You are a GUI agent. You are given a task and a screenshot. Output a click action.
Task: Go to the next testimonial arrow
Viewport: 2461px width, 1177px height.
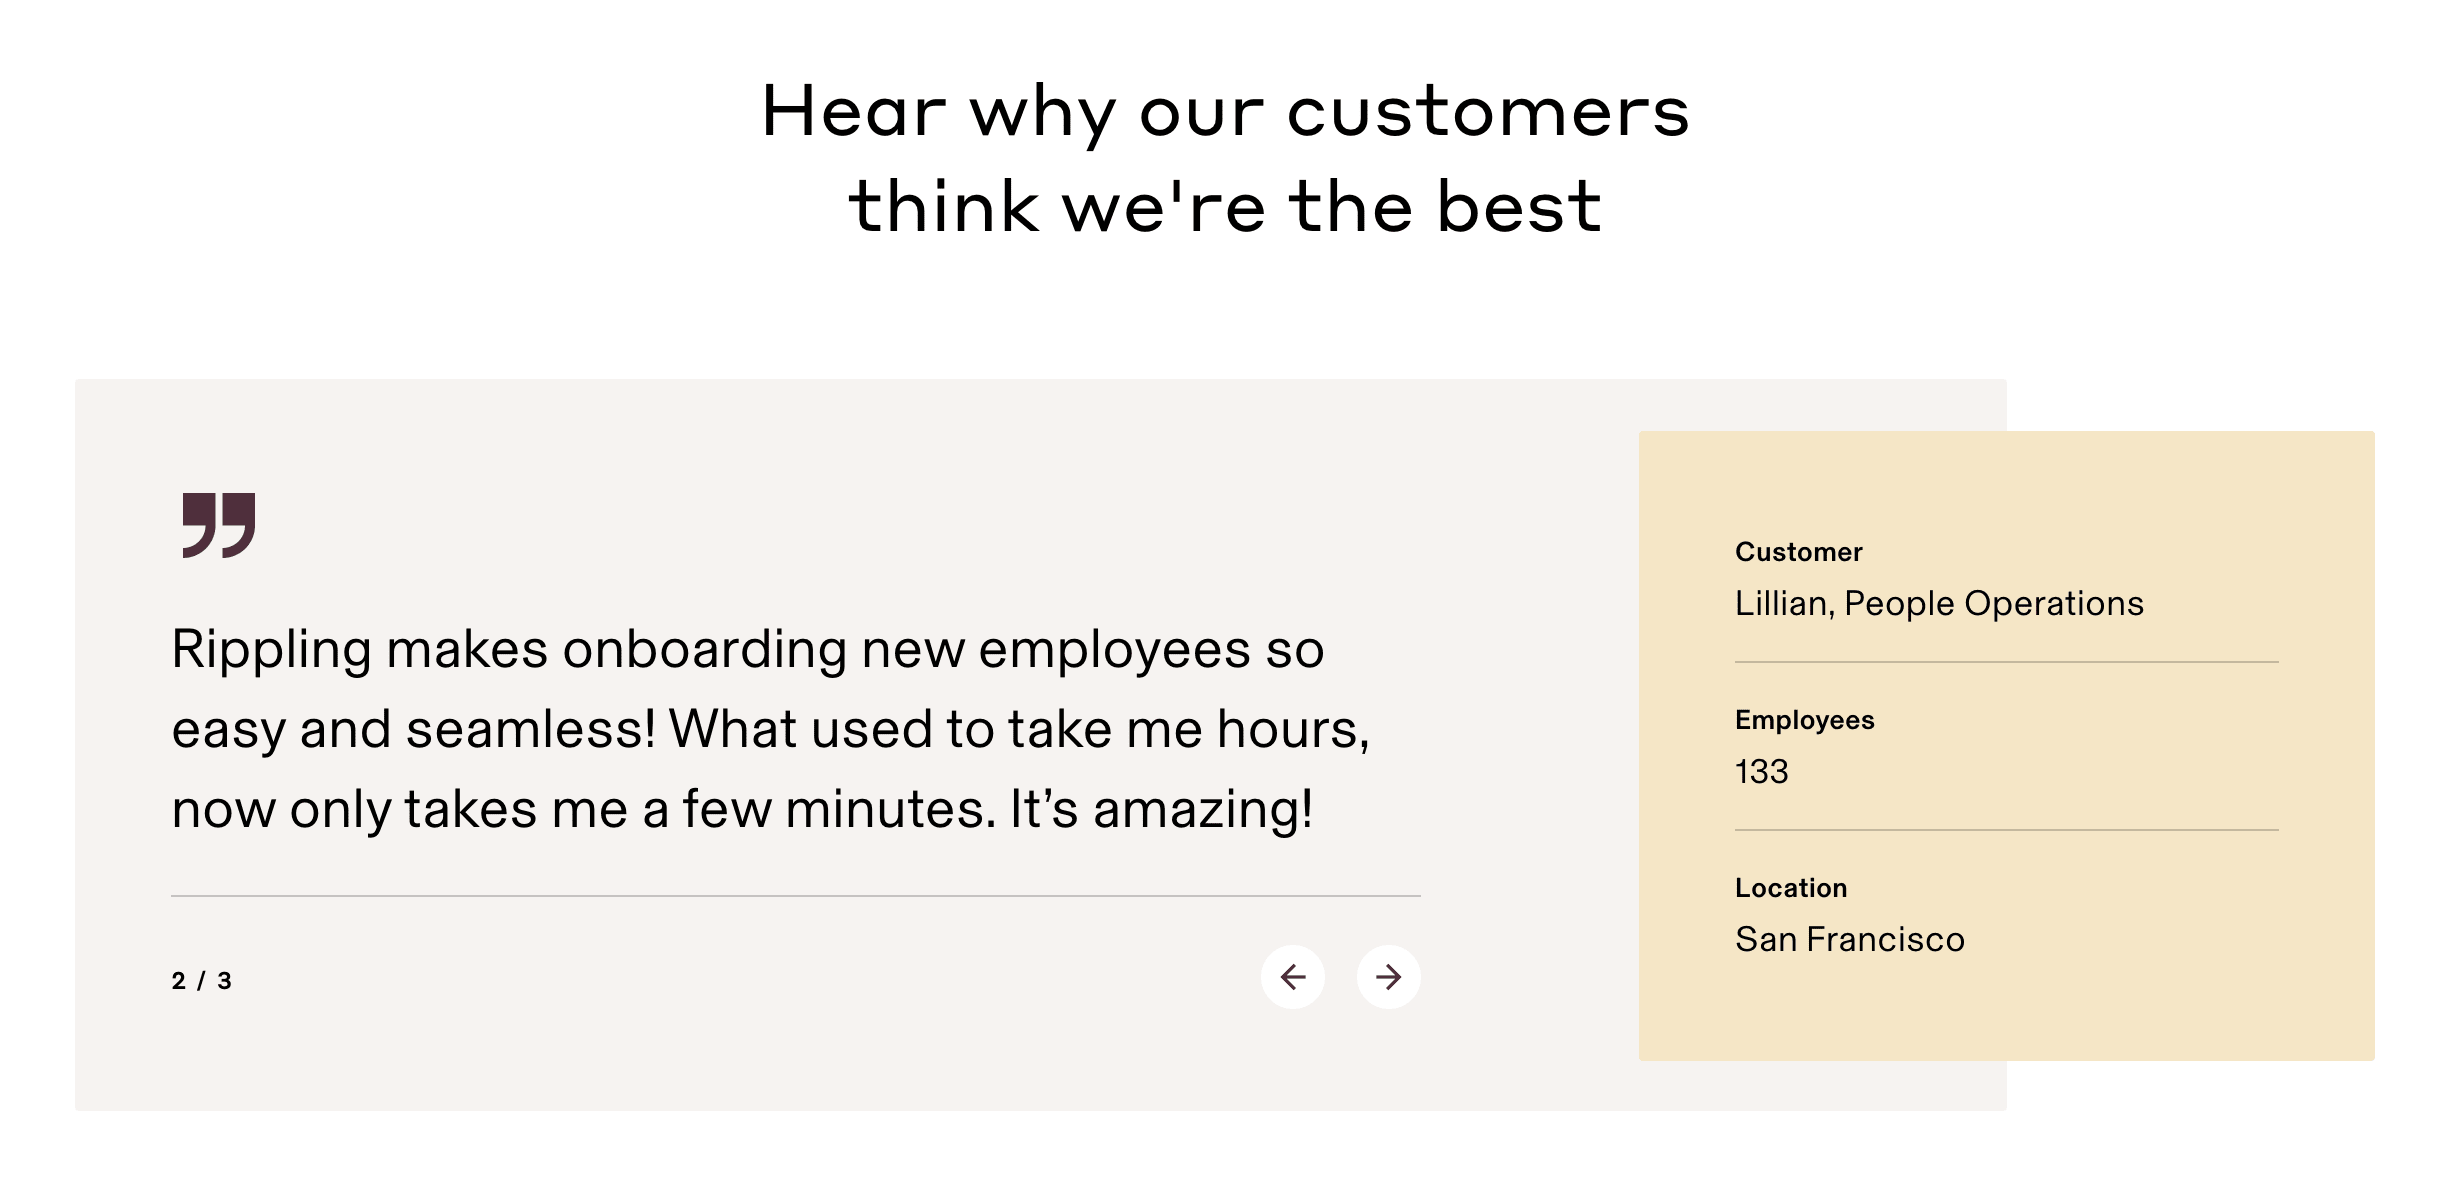[x=1388, y=977]
